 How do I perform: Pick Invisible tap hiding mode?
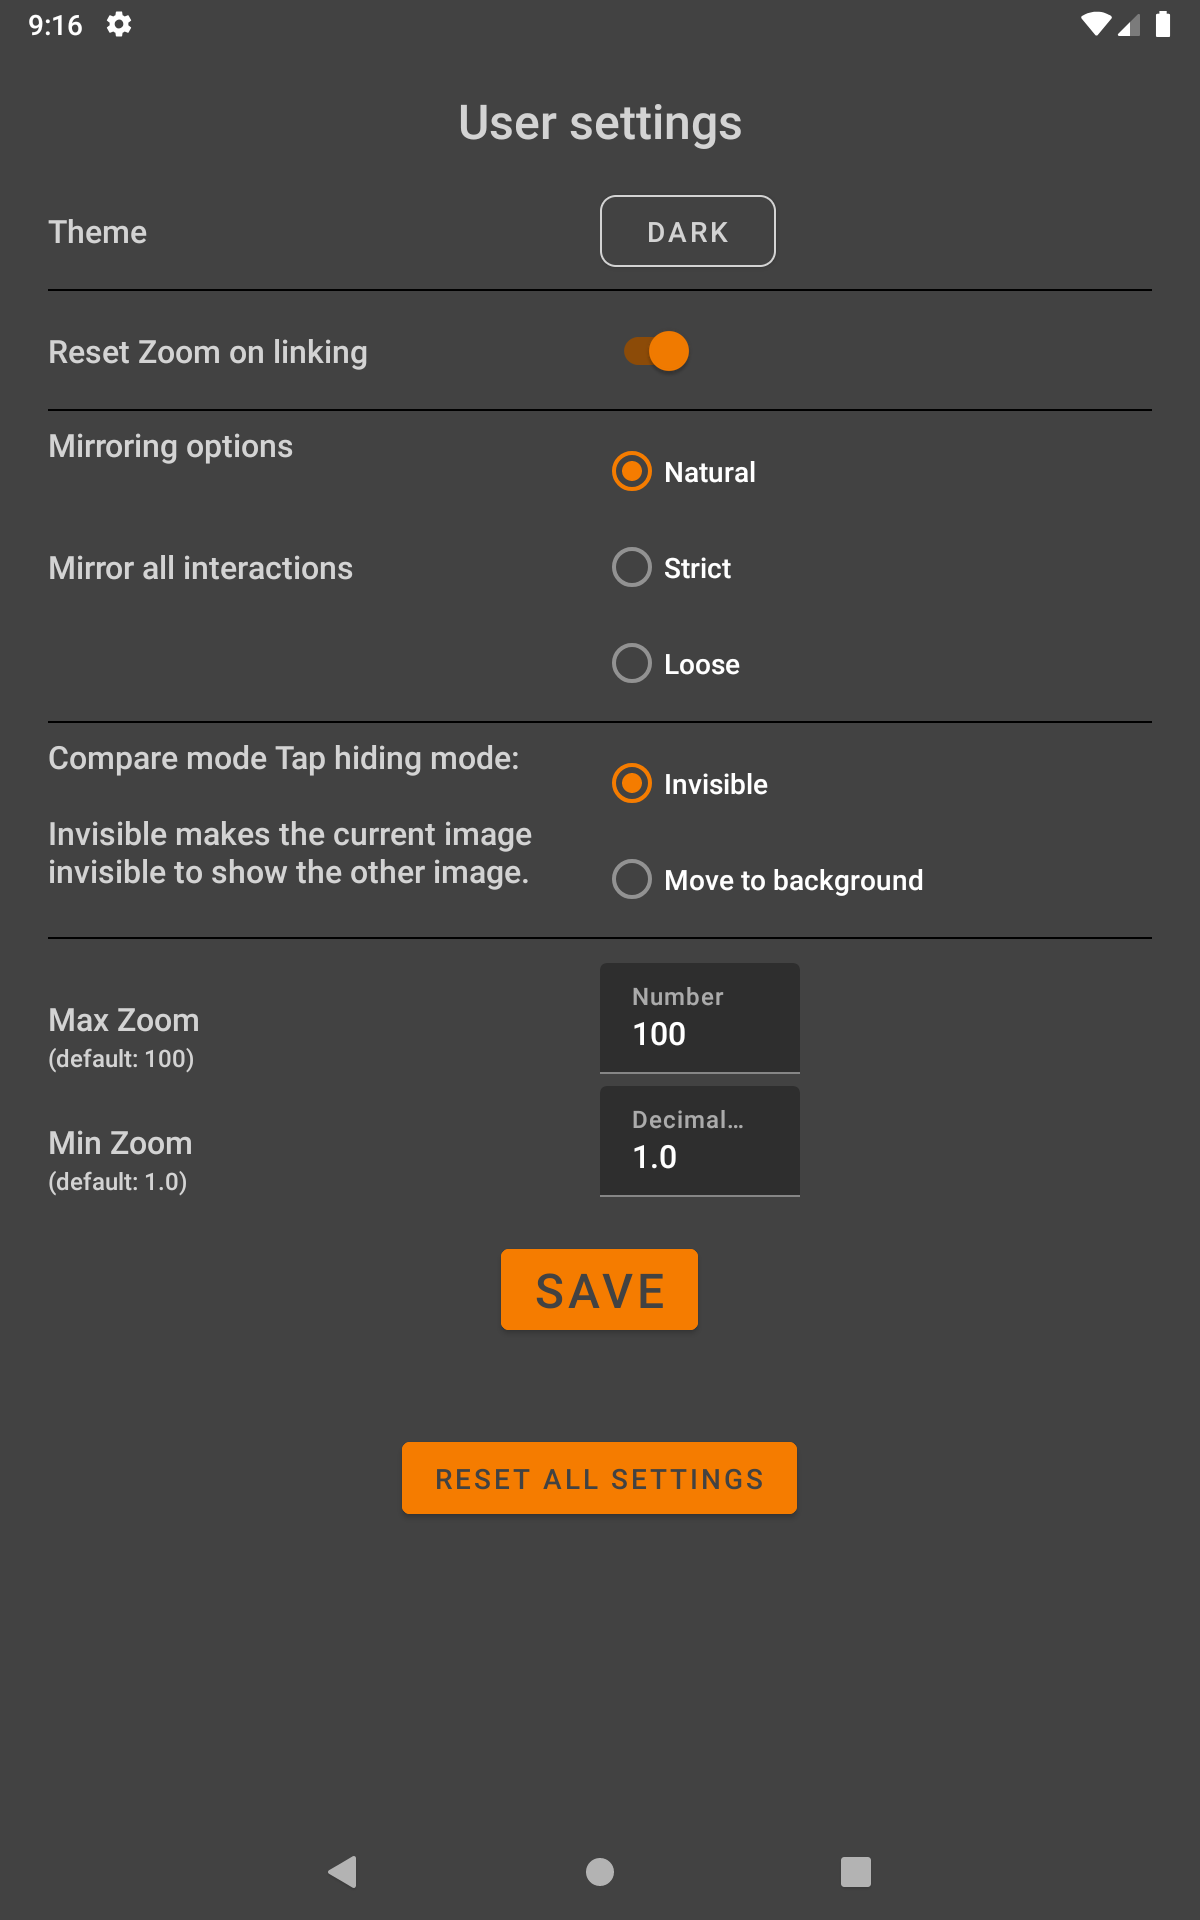pyautogui.click(x=632, y=783)
